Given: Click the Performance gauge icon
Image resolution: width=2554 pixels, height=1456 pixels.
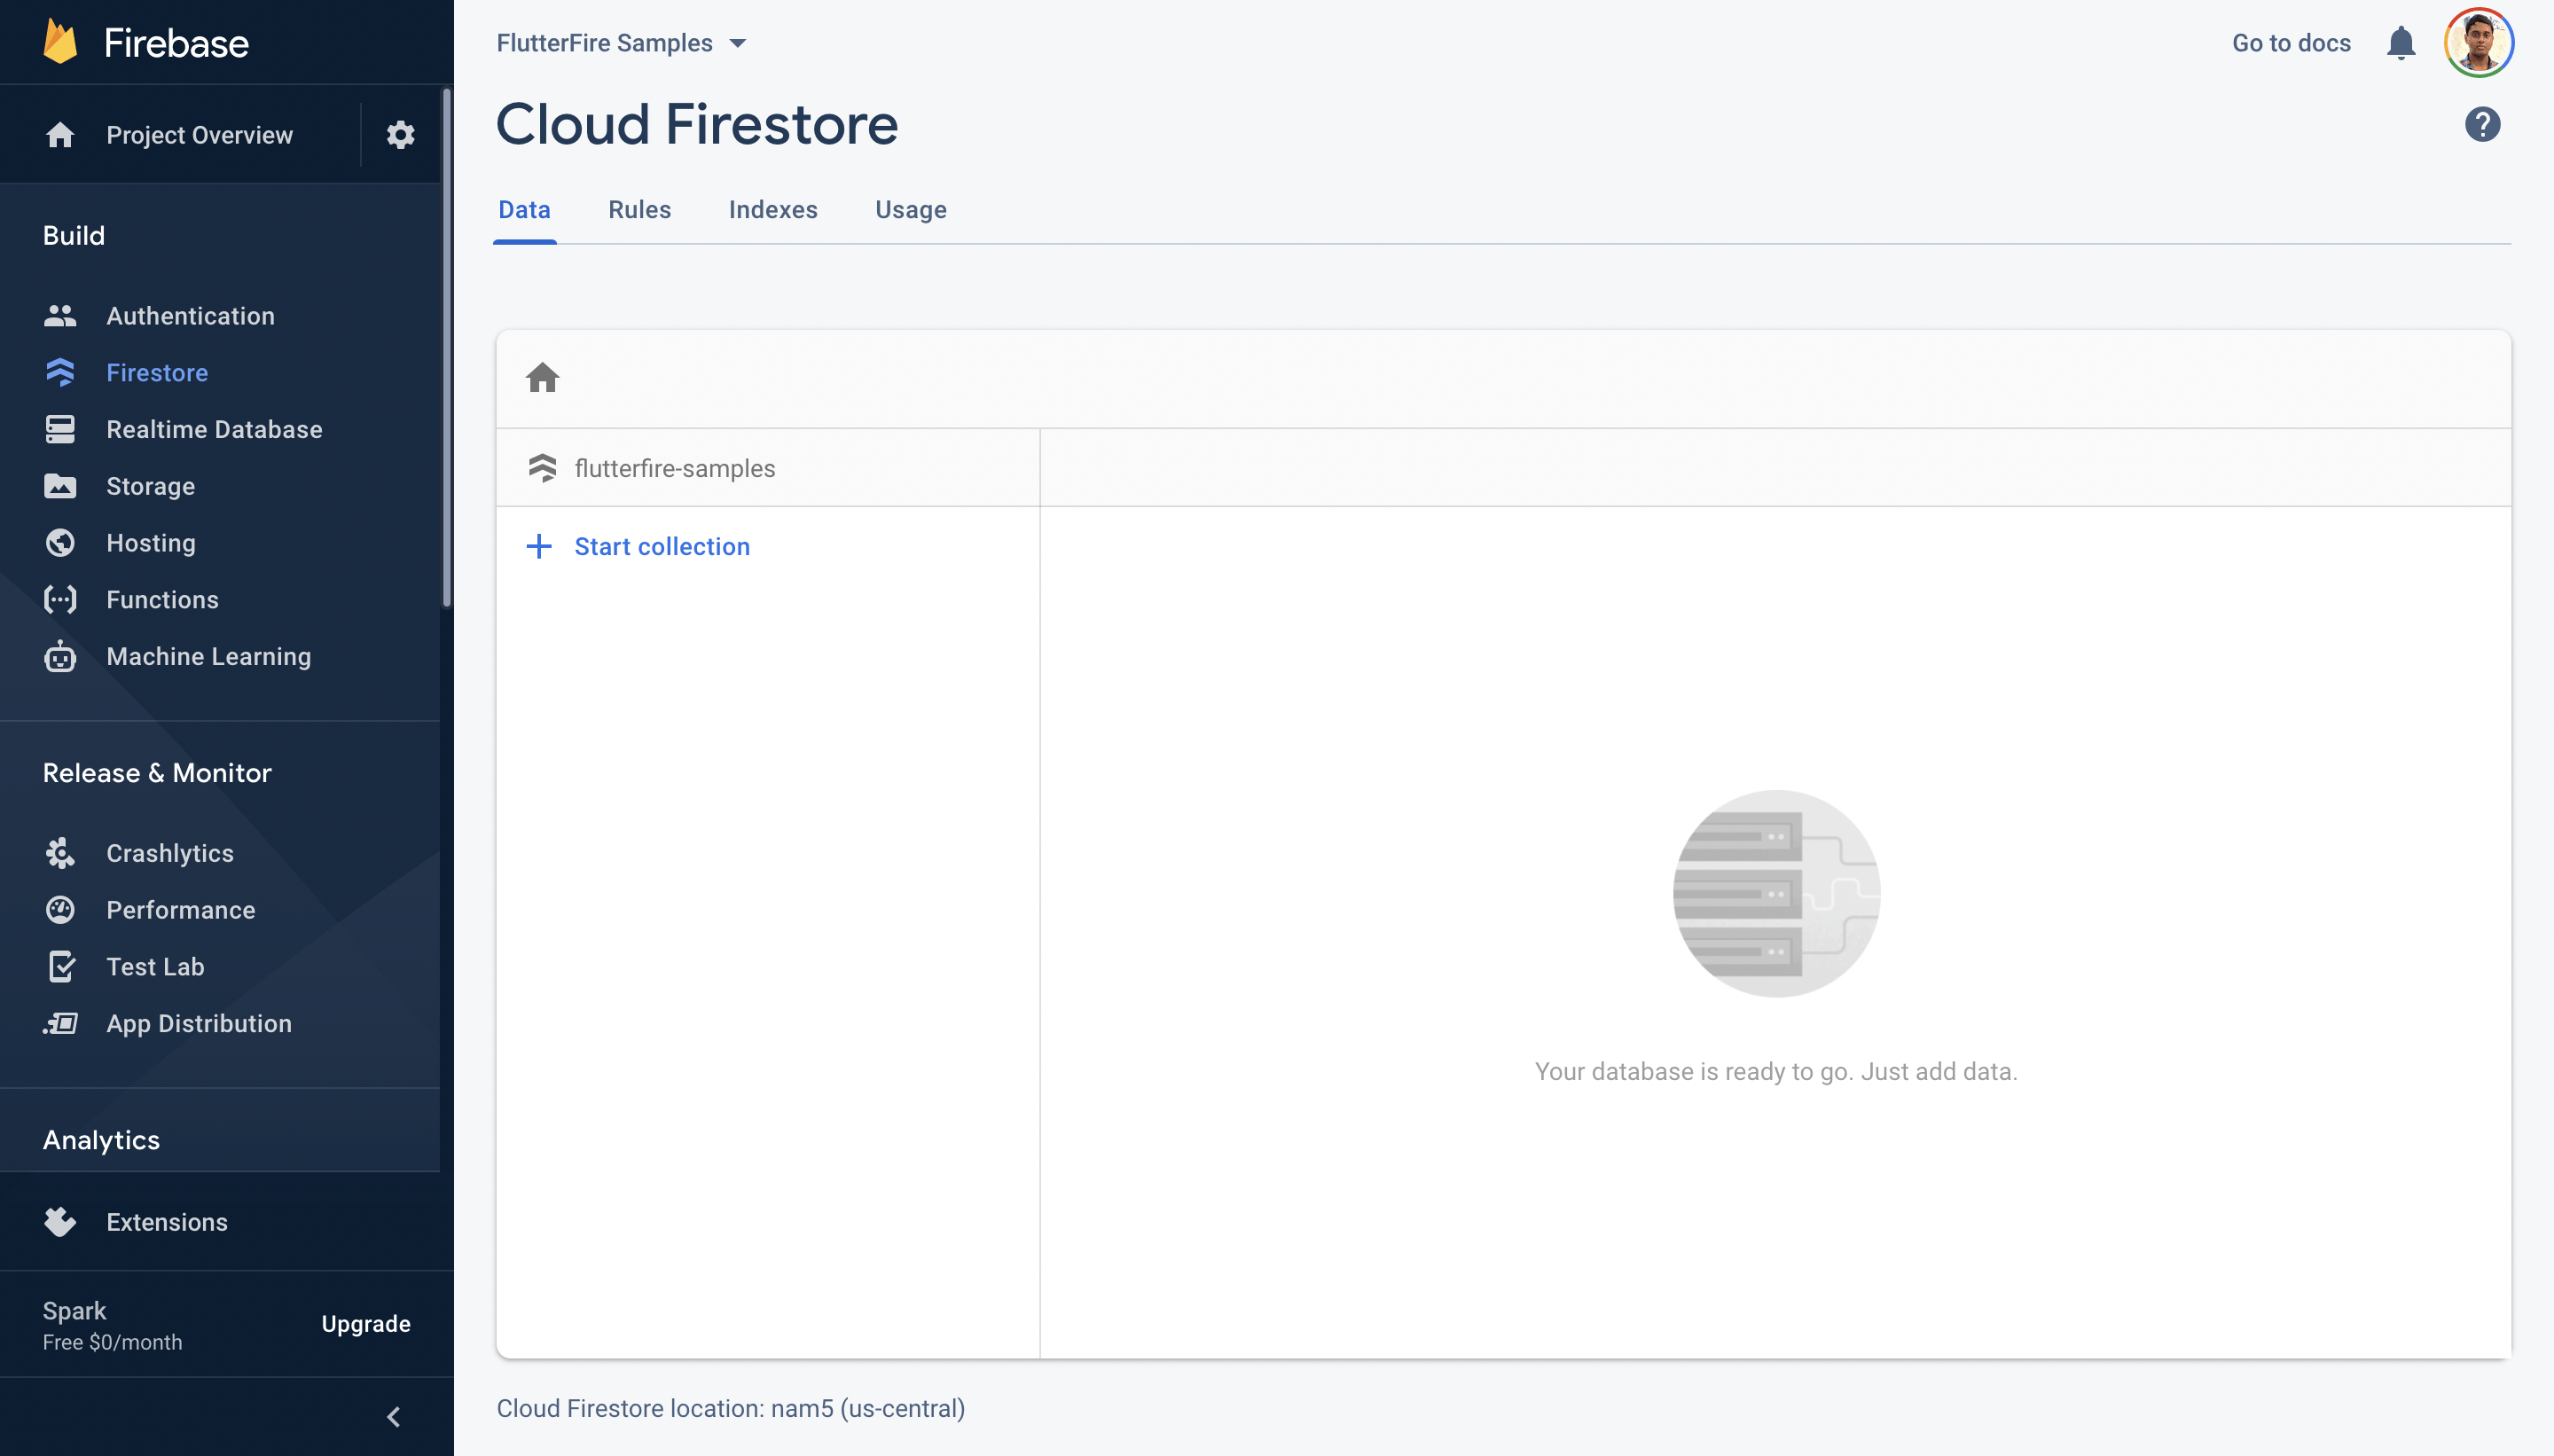Looking at the screenshot, I should 60,910.
